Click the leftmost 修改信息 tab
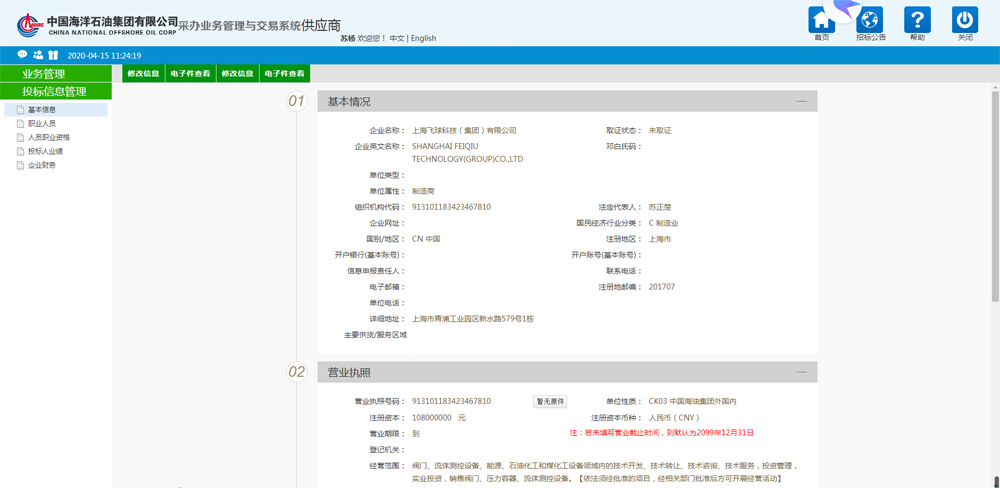 [143, 74]
